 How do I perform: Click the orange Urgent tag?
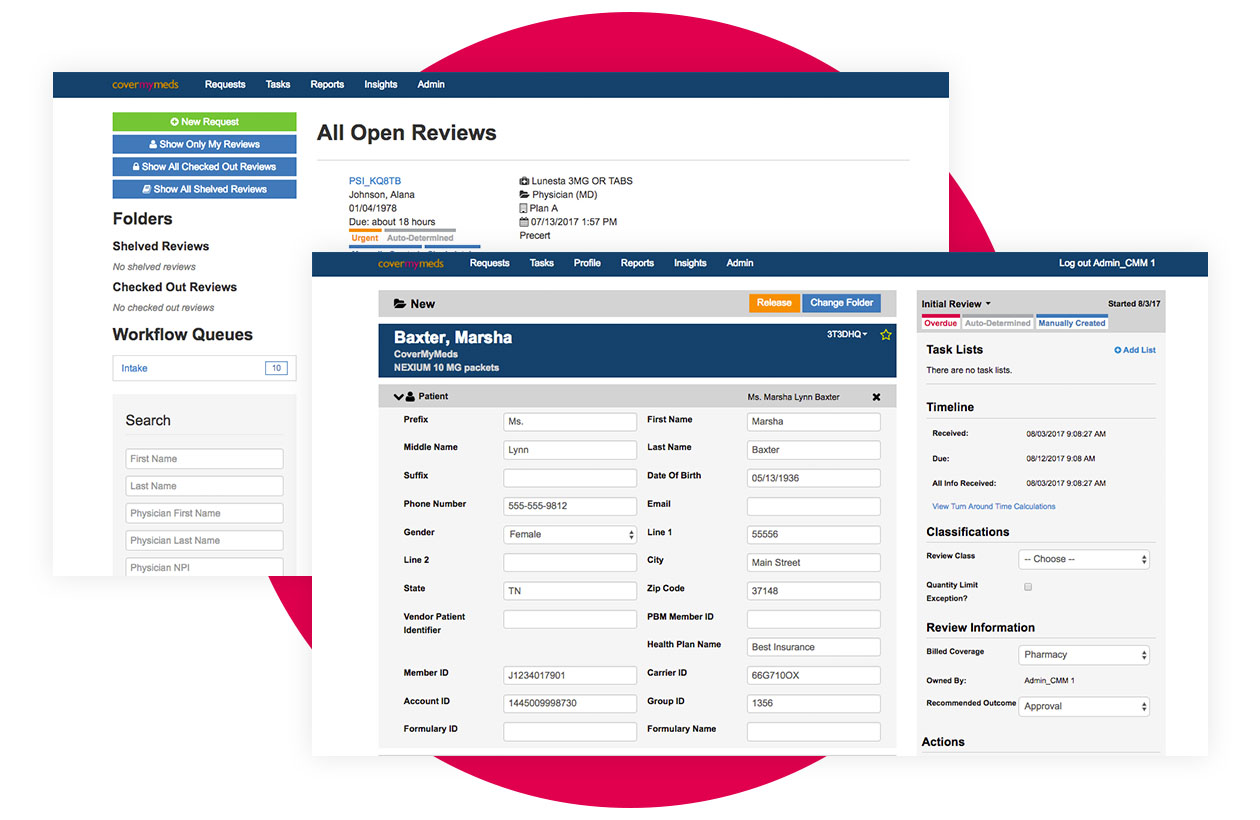point(365,238)
